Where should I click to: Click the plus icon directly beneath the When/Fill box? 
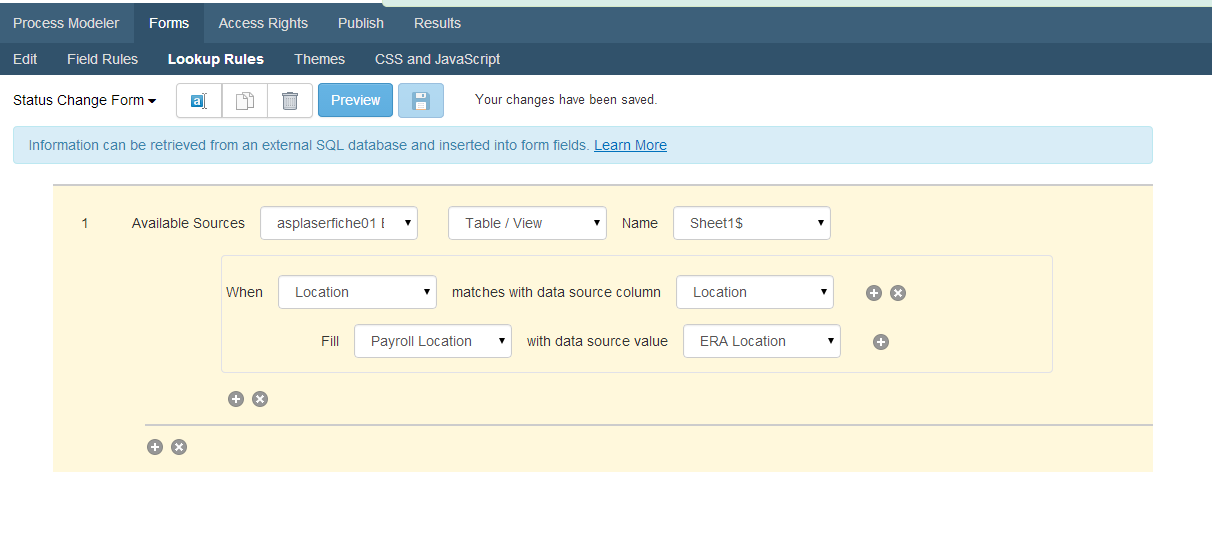[x=236, y=399]
